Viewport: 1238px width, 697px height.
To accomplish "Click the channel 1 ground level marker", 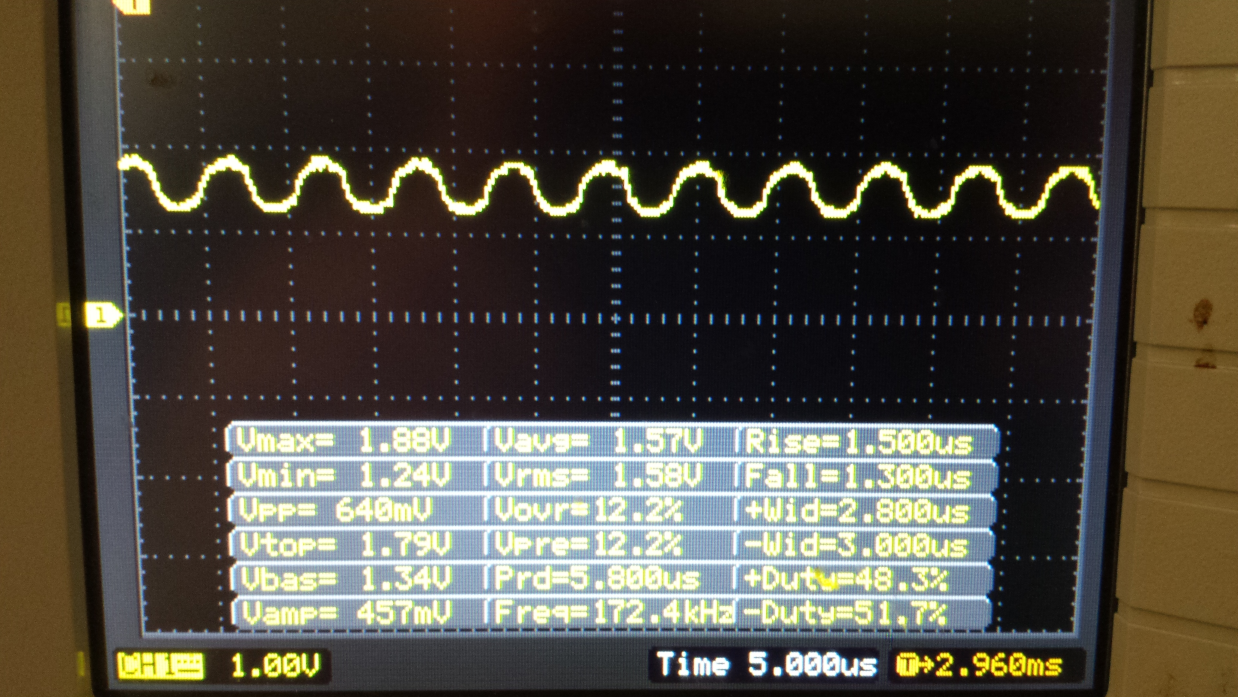I will click(x=102, y=315).
